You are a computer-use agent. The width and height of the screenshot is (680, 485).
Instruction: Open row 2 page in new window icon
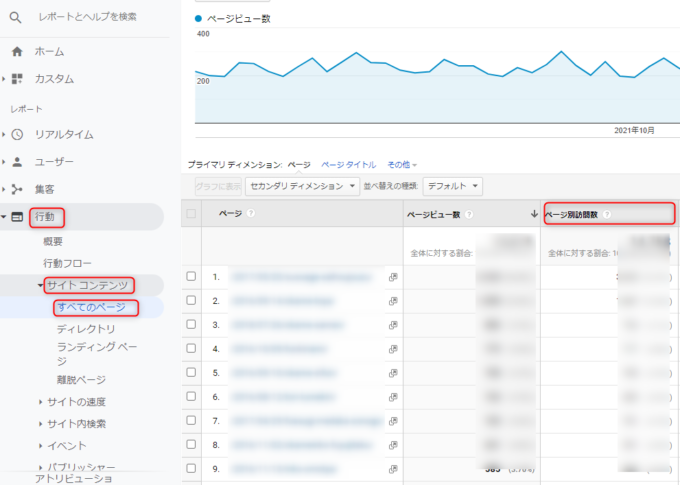[x=393, y=301]
